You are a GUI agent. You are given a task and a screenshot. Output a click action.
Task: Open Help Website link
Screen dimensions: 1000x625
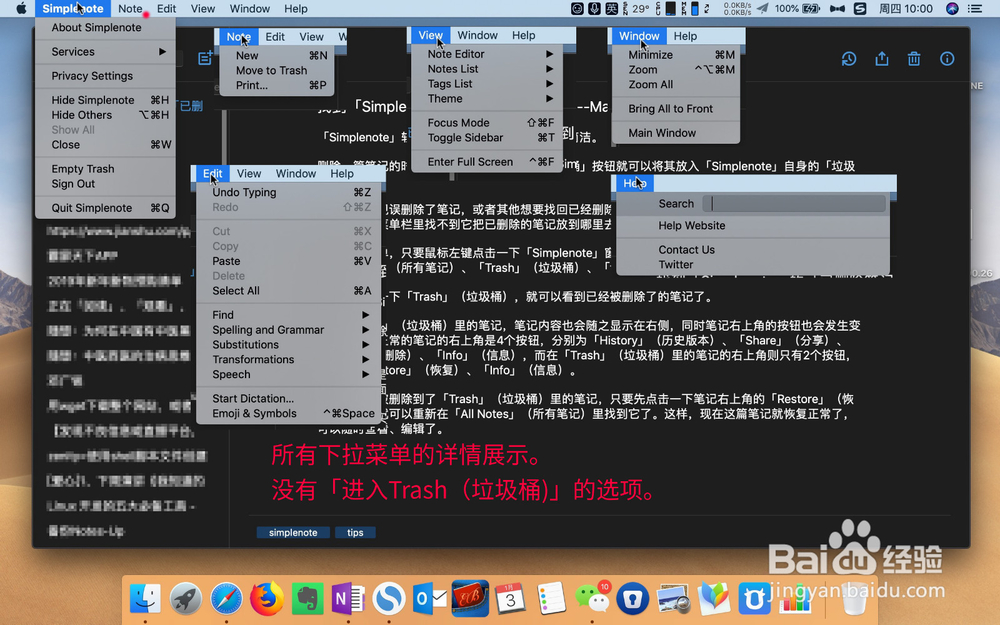click(x=753, y=226)
